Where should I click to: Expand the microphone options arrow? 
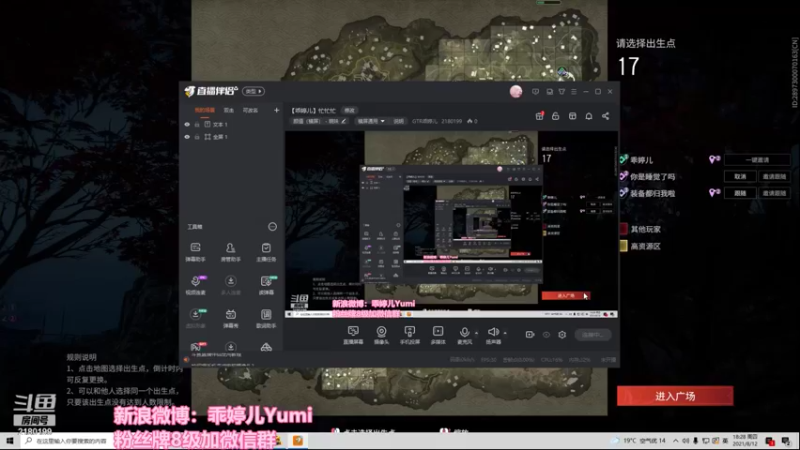tap(477, 333)
